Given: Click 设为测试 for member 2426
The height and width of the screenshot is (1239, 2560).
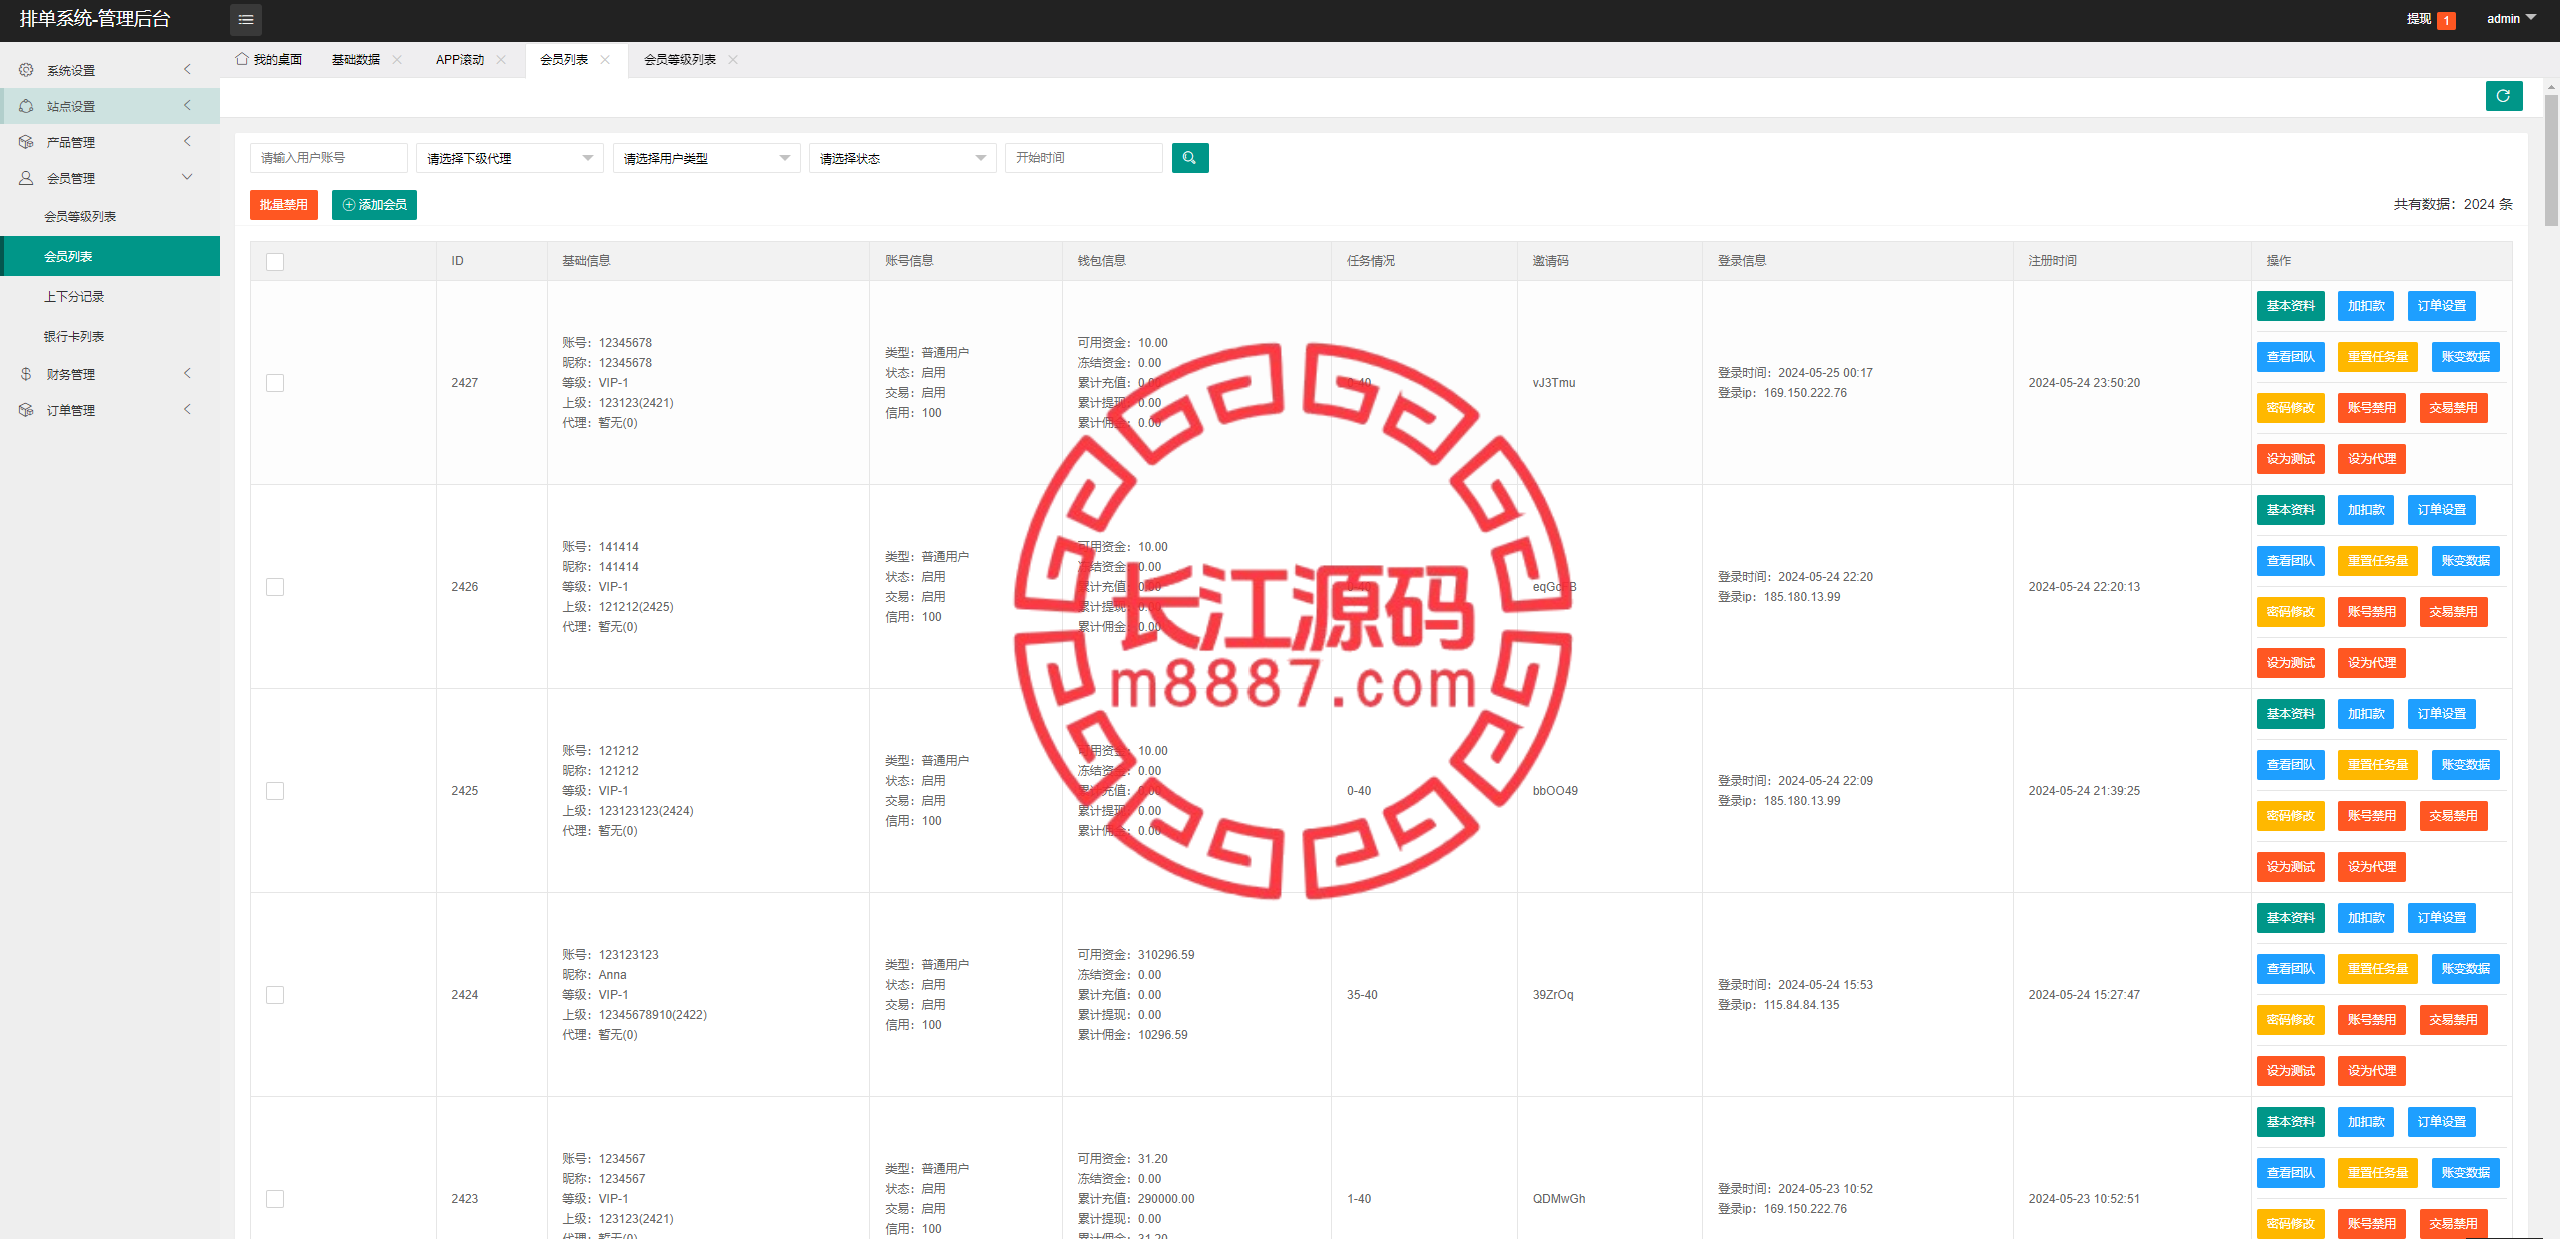Looking at the screenshot, I should click(x=2291, y=663).
